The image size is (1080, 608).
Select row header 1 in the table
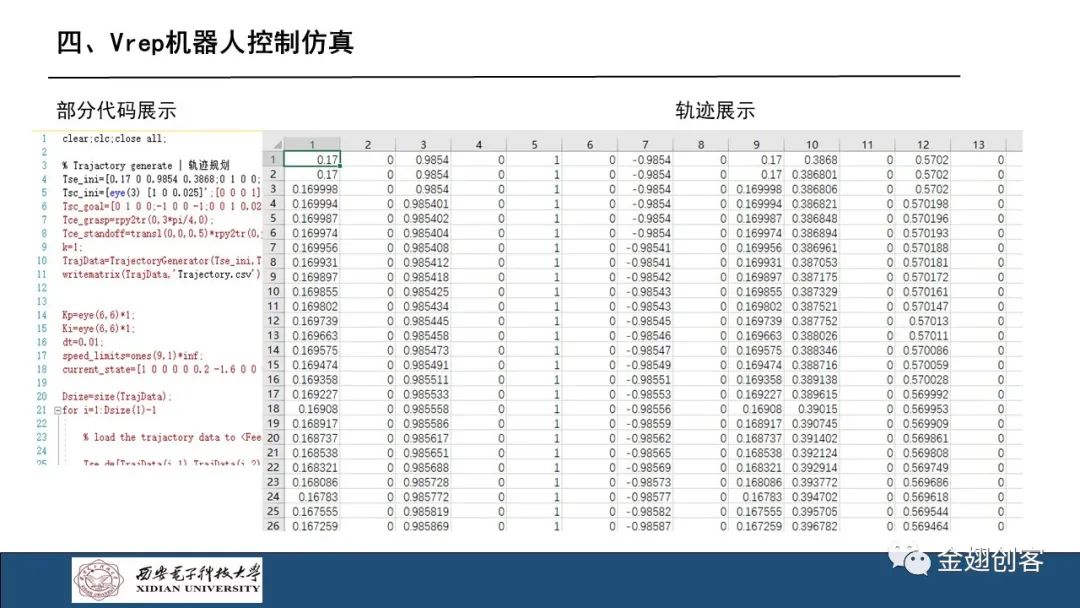[273, 160]
